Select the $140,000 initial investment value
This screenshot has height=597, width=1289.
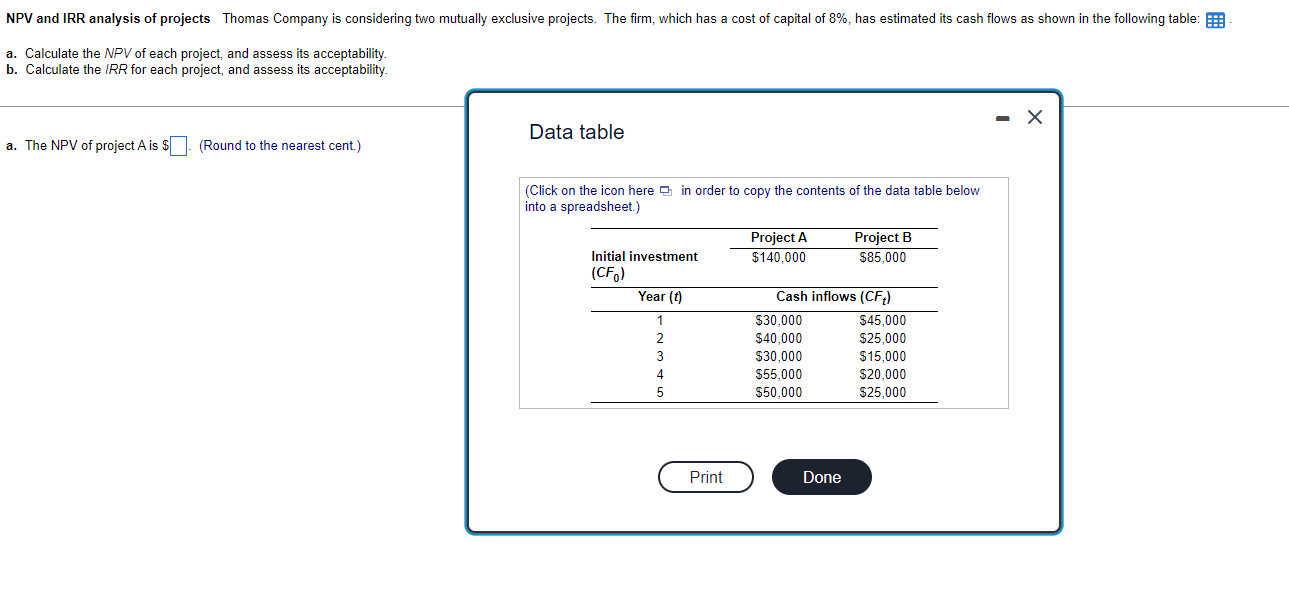pyautogui.click(x=778, y=257)
